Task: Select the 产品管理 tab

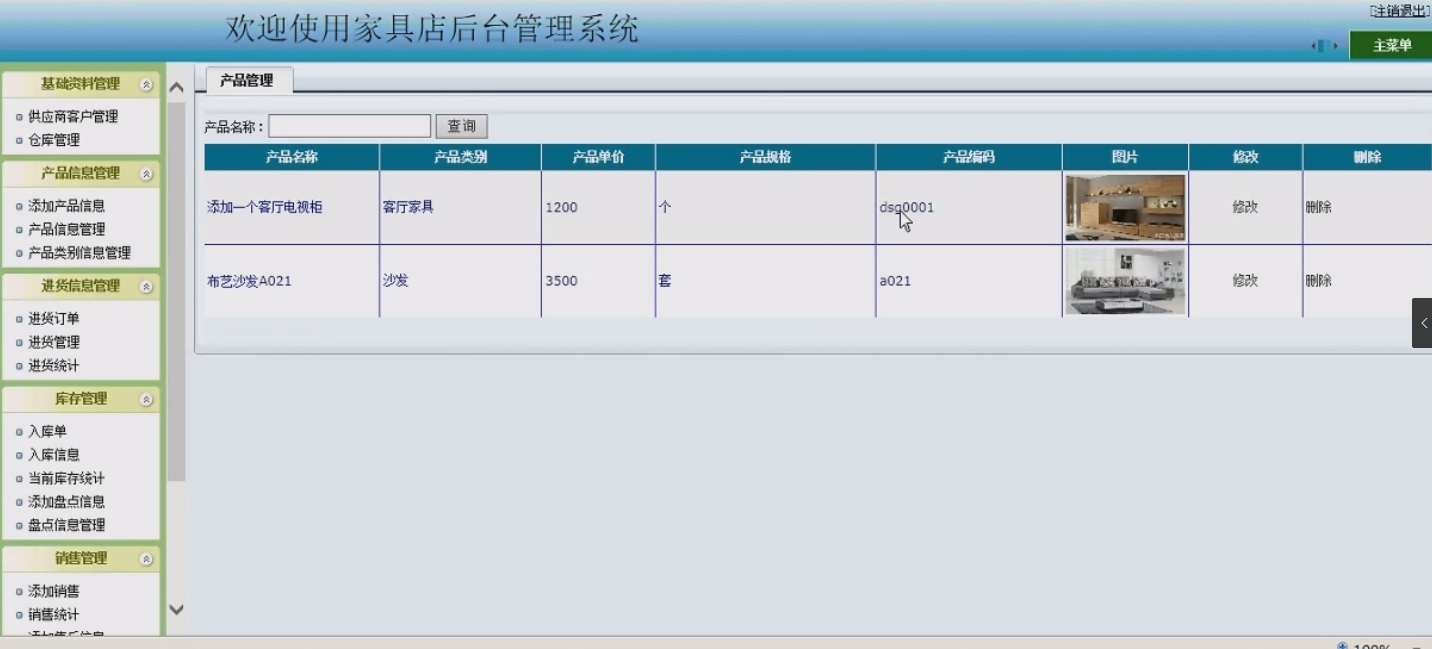Action: tap(247, 80)
